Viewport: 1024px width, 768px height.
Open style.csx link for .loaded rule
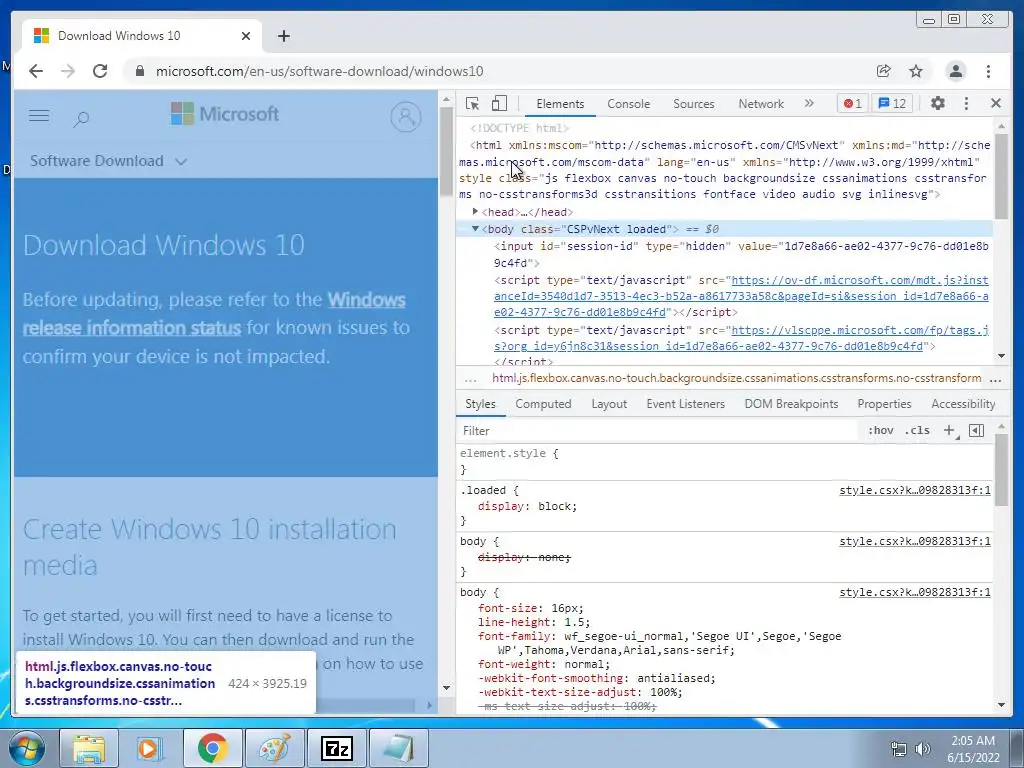point(914,490)
